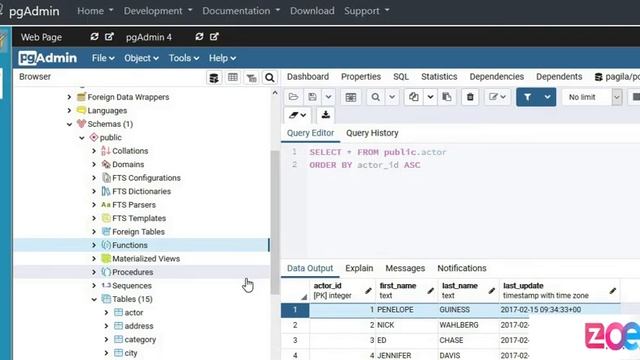Click the Save File disk icon
The width and height of the screenshot is (640, 360).
pos(313,97)
